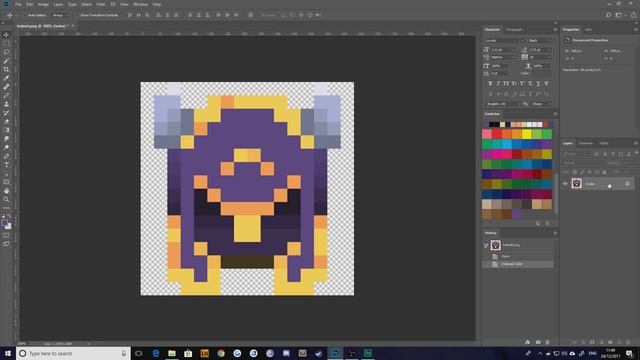Viewport: 640px width, 360px height.
Task: Open the layer blend mode dropdown
Action: pos(583,163)
